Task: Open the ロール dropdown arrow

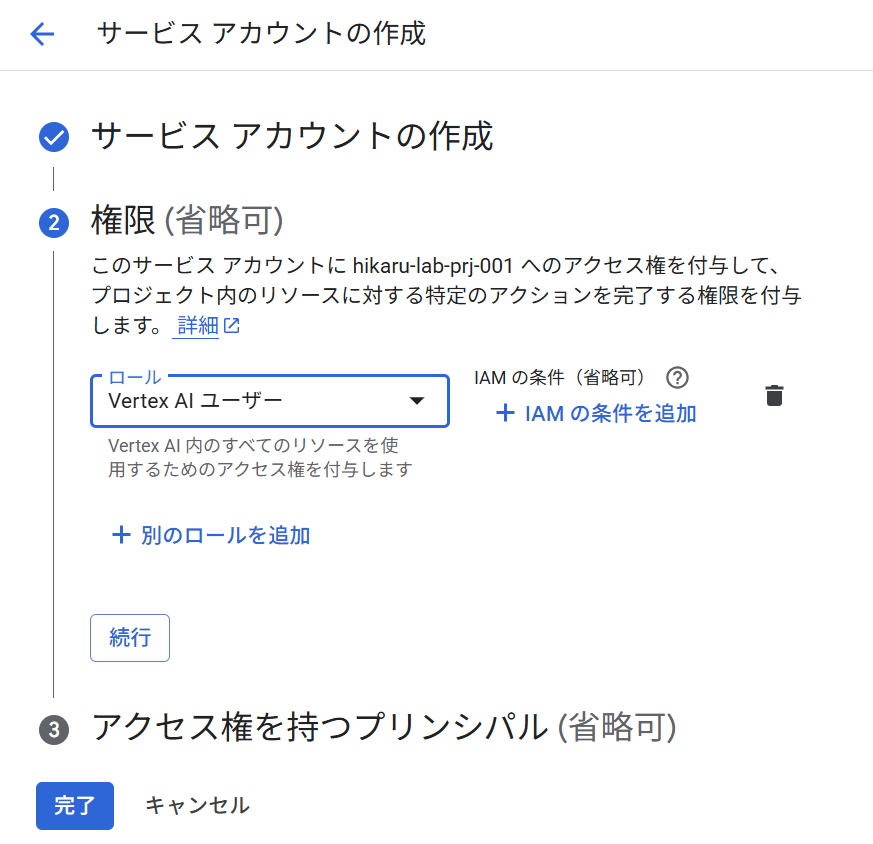Action: [418, 401]
